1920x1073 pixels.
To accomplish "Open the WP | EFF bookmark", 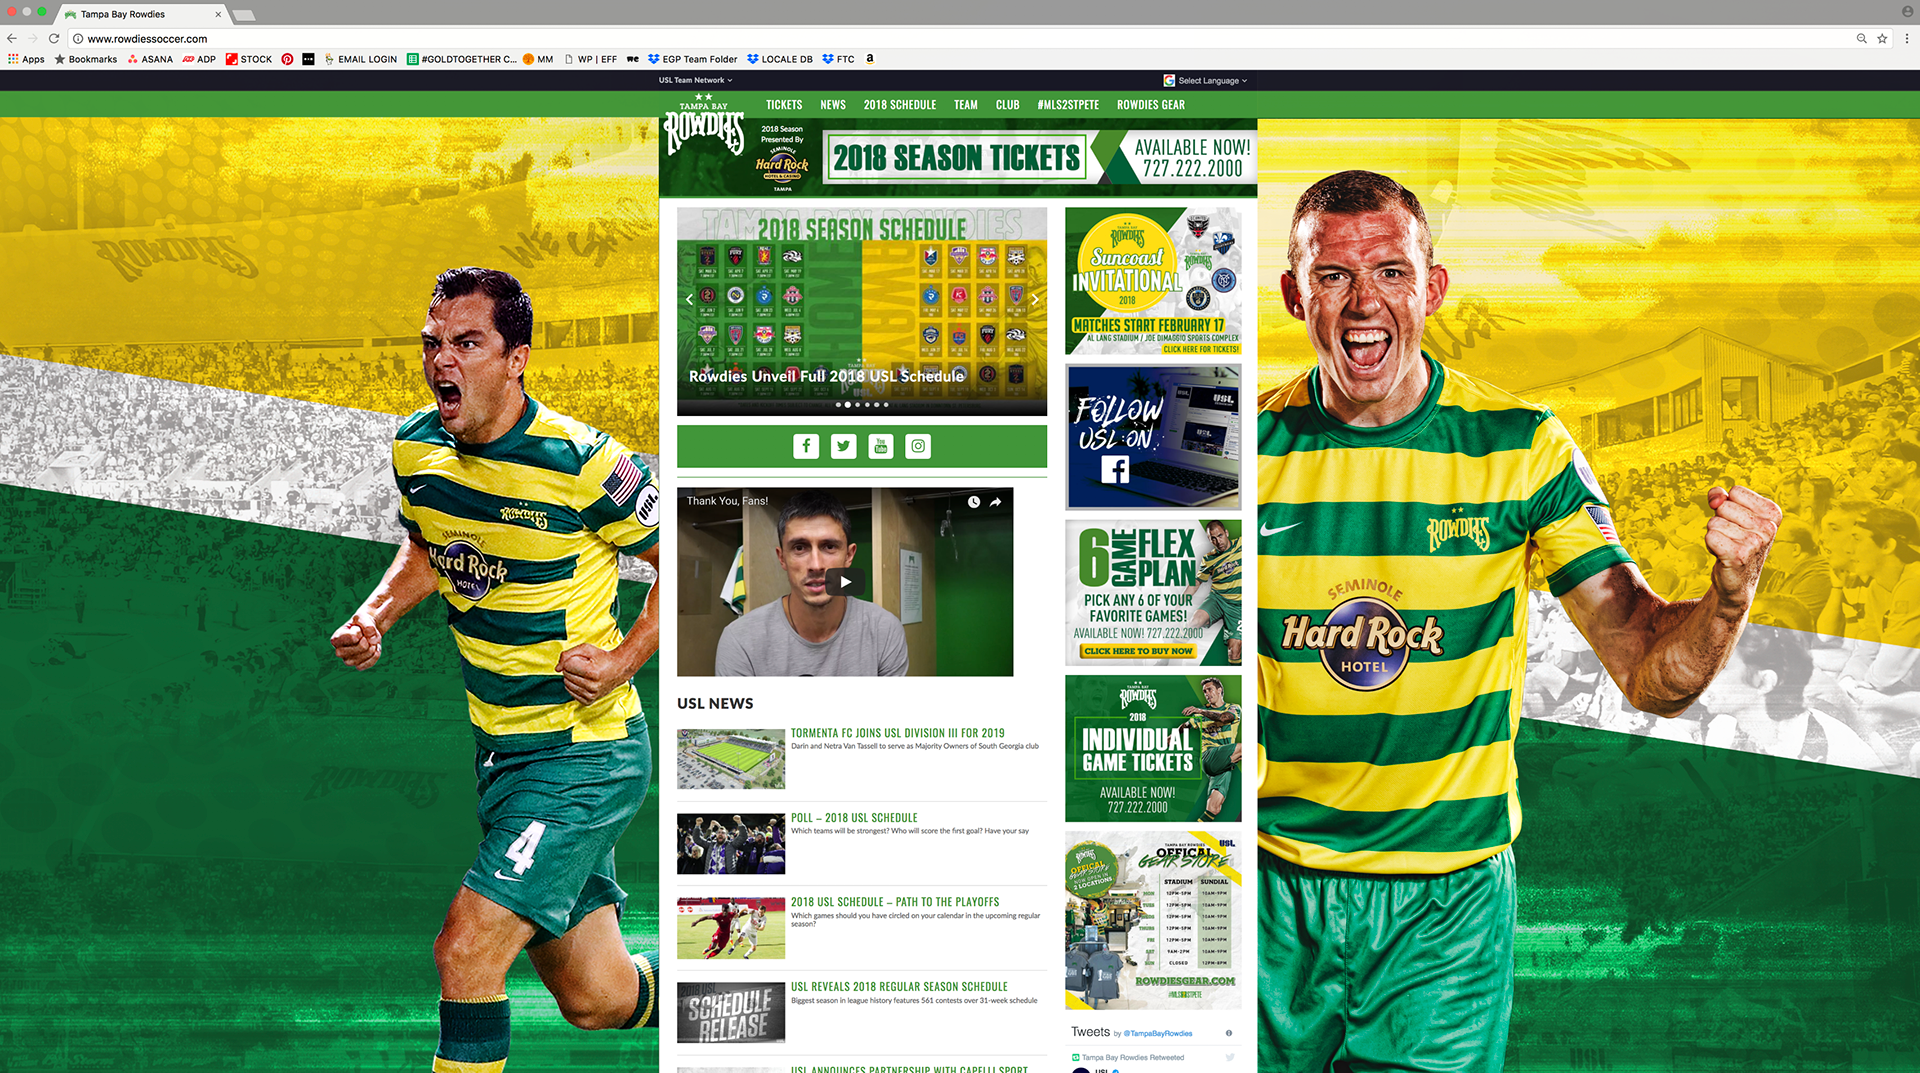I will coord(590,59).
